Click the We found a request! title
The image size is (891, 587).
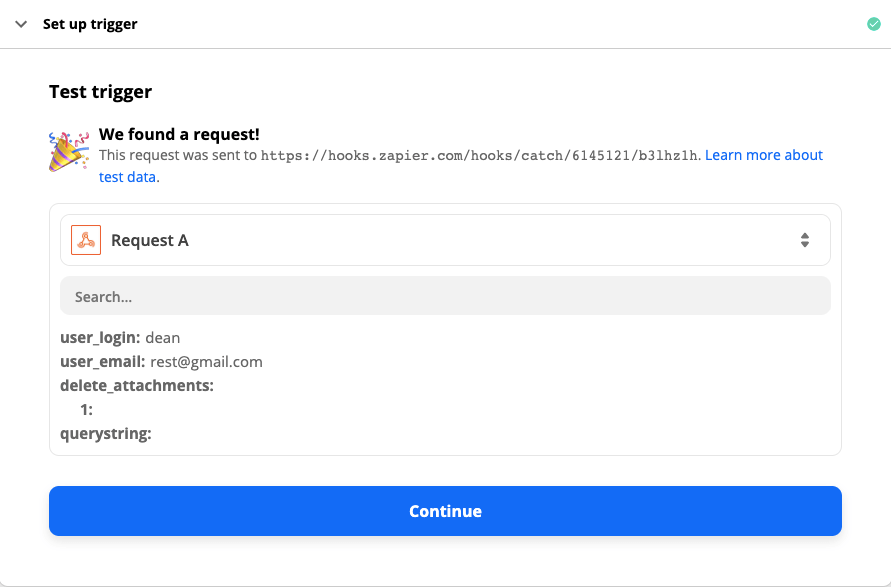click(179, 135)
